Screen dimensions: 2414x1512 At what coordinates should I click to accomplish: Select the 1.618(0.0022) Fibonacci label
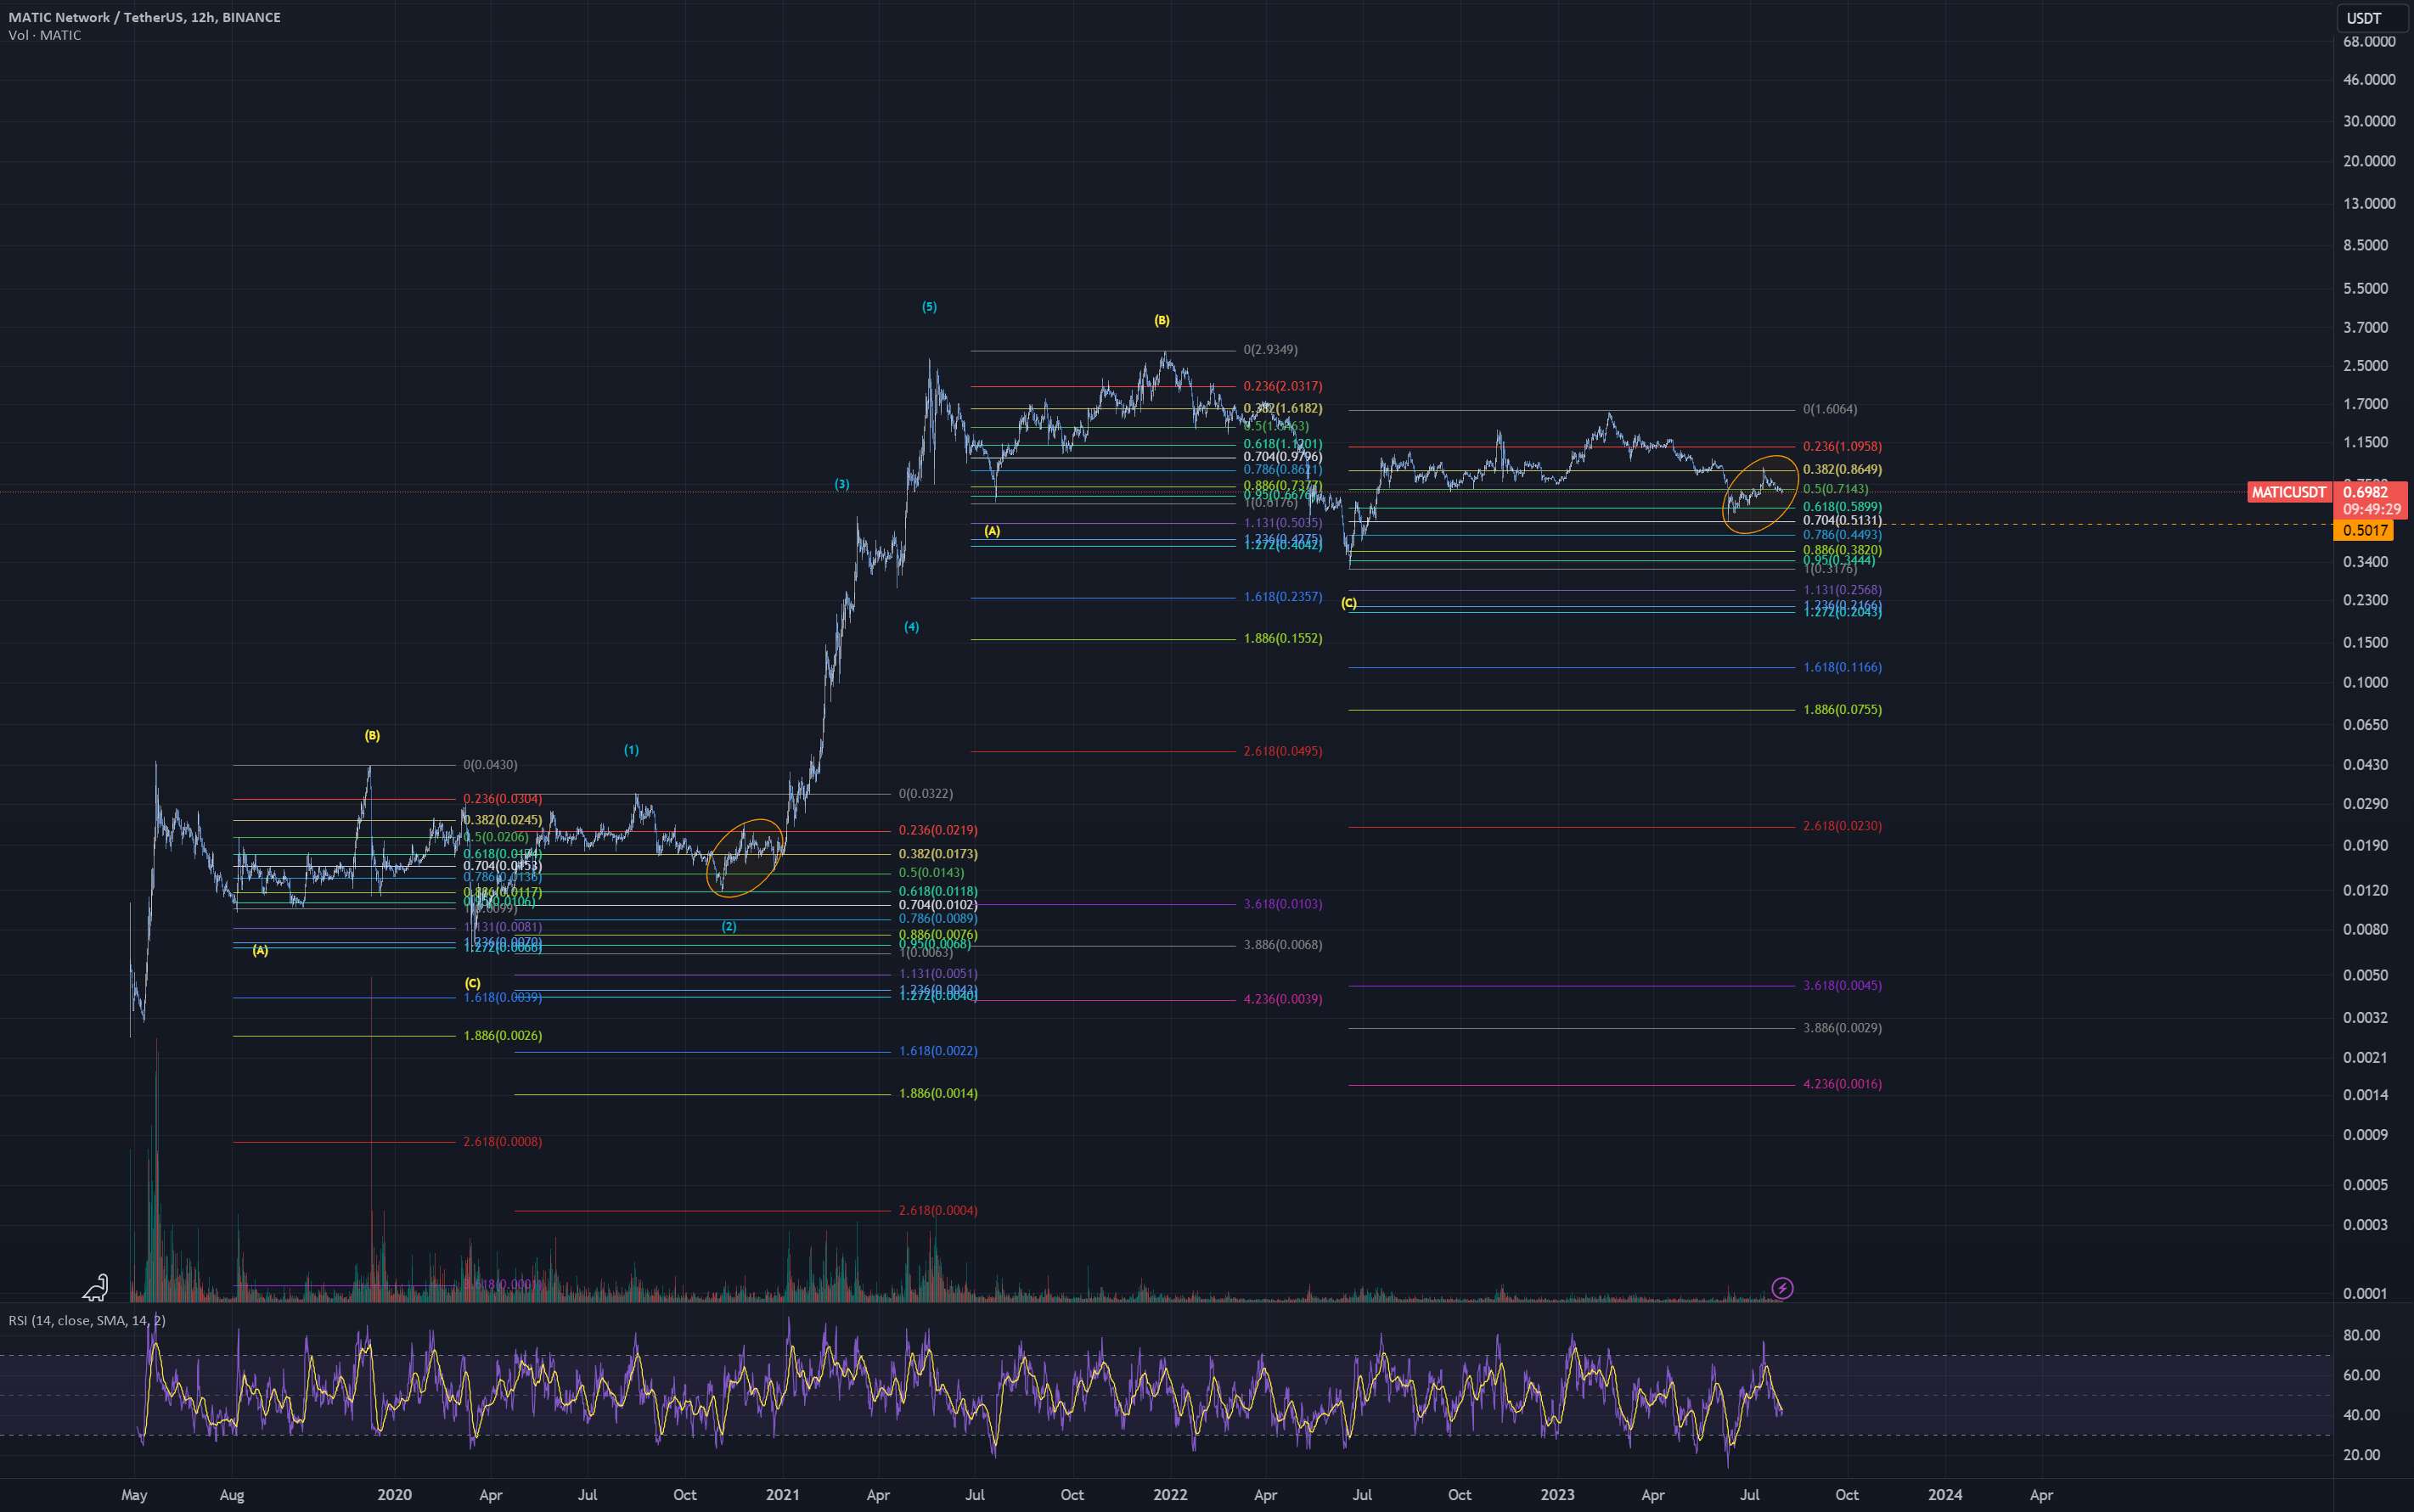[938, 1051]
